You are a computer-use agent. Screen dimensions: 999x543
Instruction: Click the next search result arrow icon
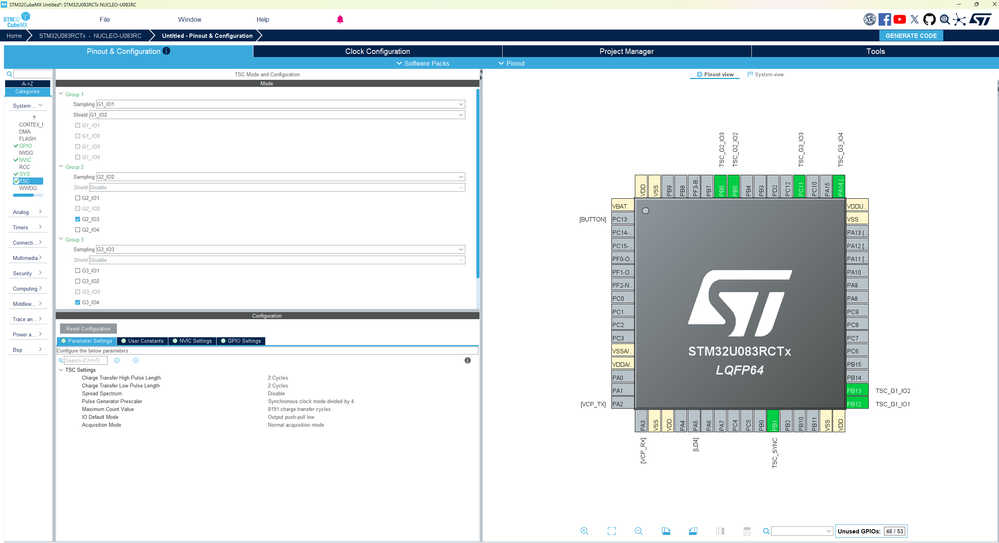tap(136, 361)
